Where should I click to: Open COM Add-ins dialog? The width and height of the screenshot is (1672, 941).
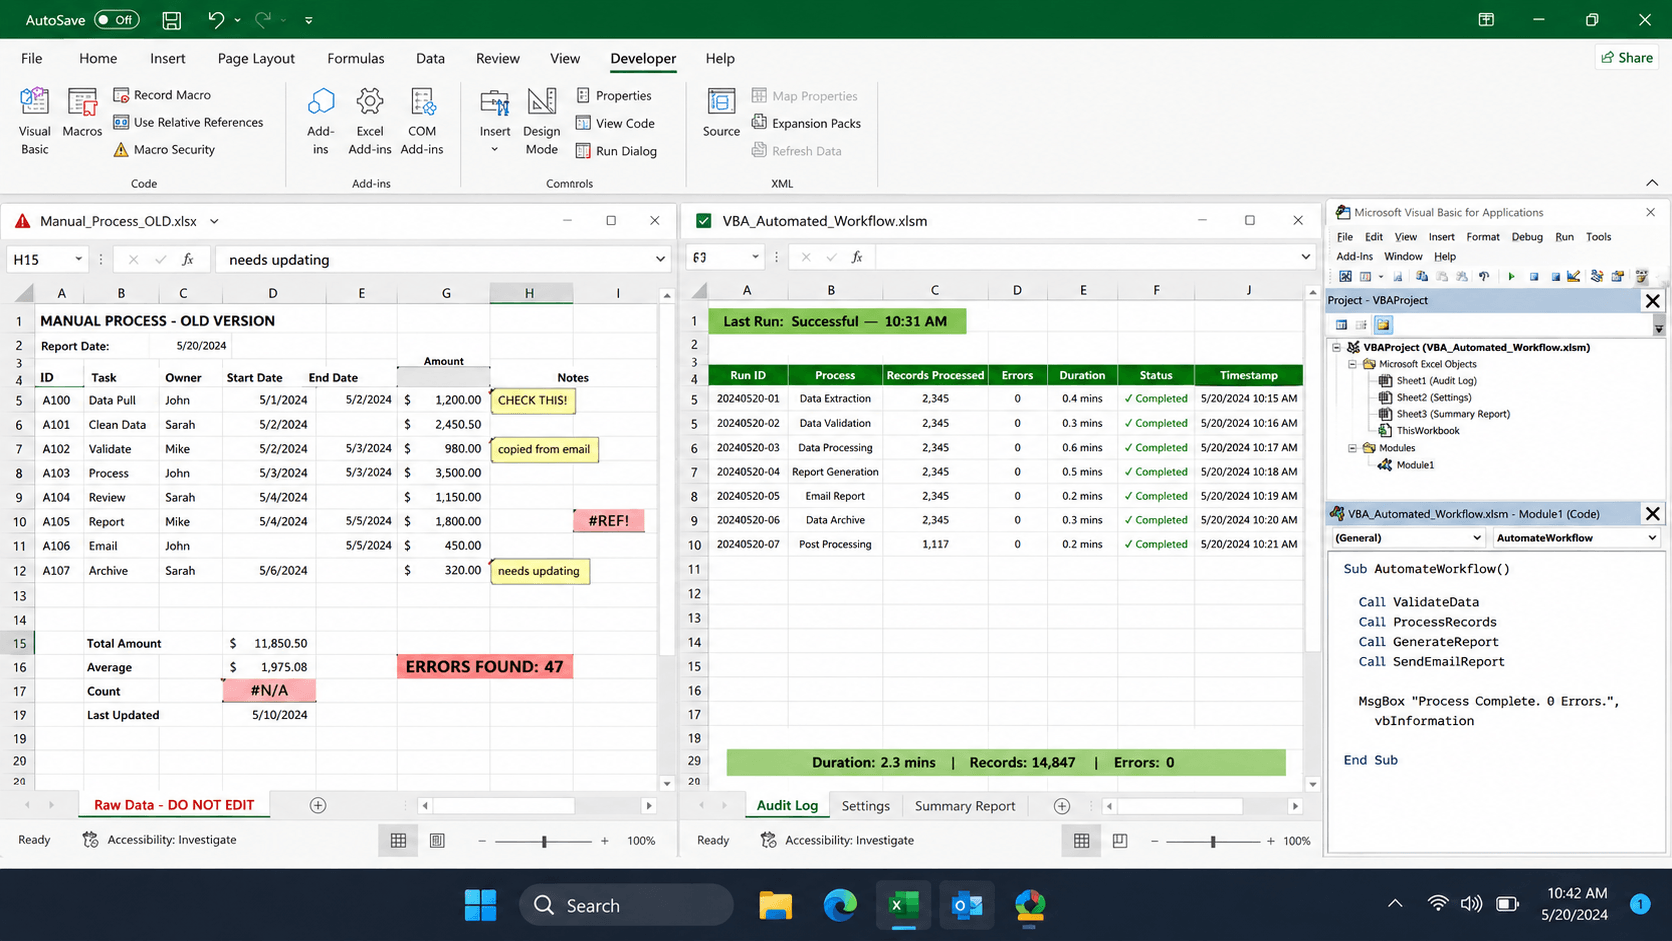(422, 121)
